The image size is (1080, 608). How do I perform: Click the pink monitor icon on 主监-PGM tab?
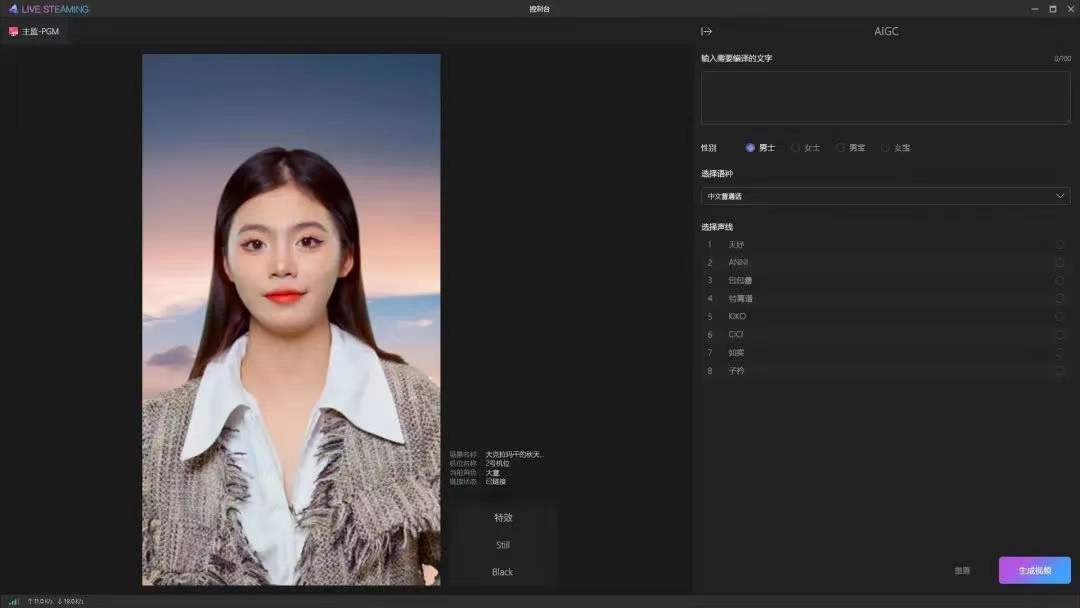13,31
